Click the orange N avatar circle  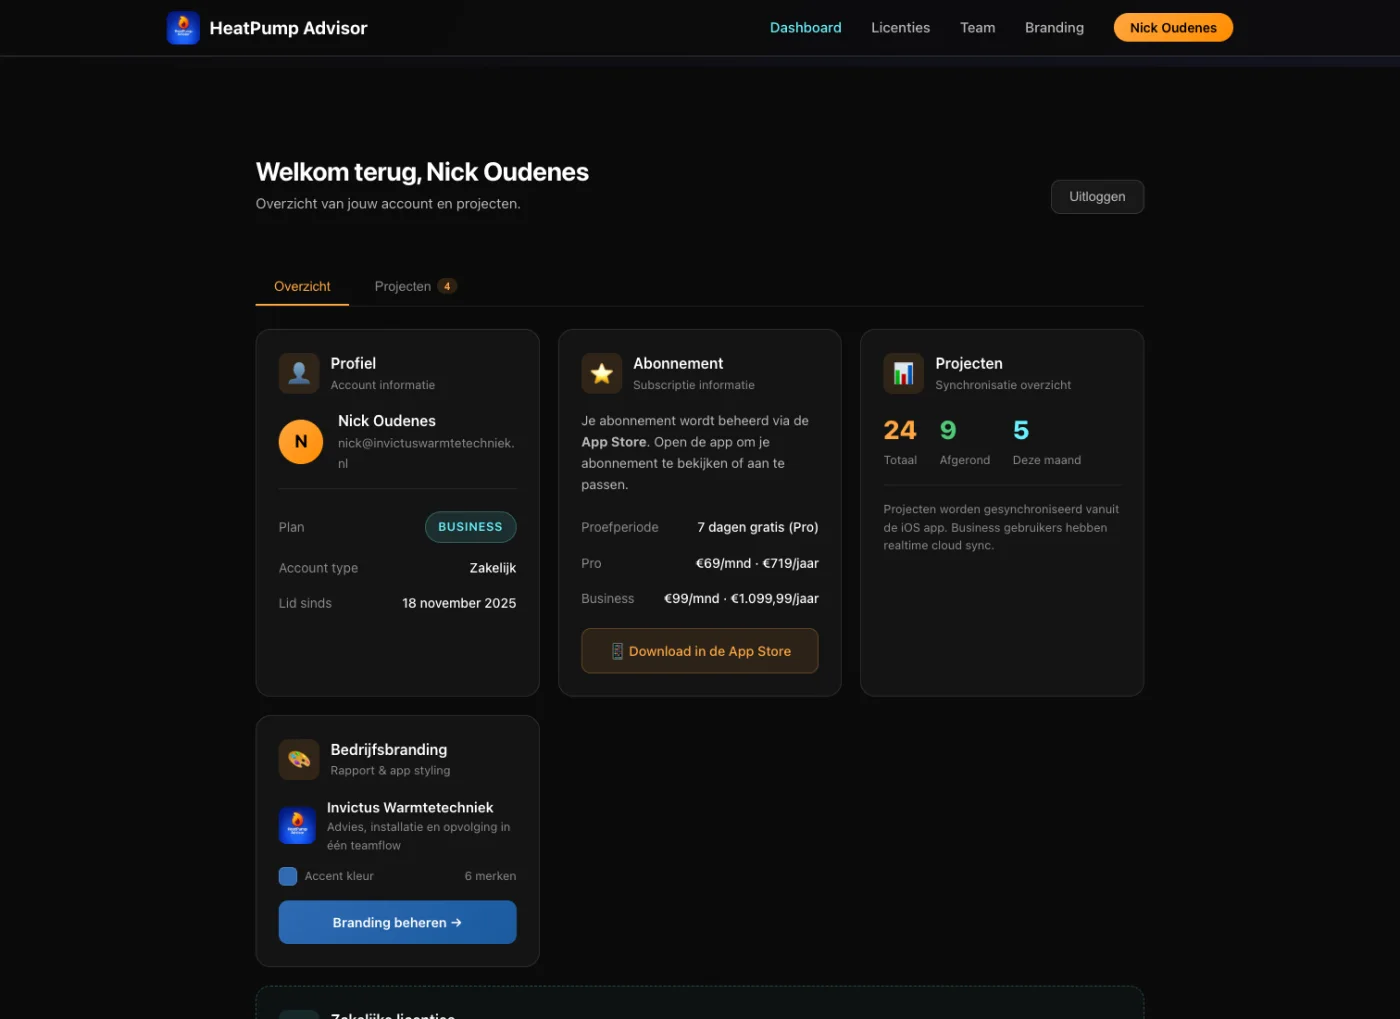point(300,441)
